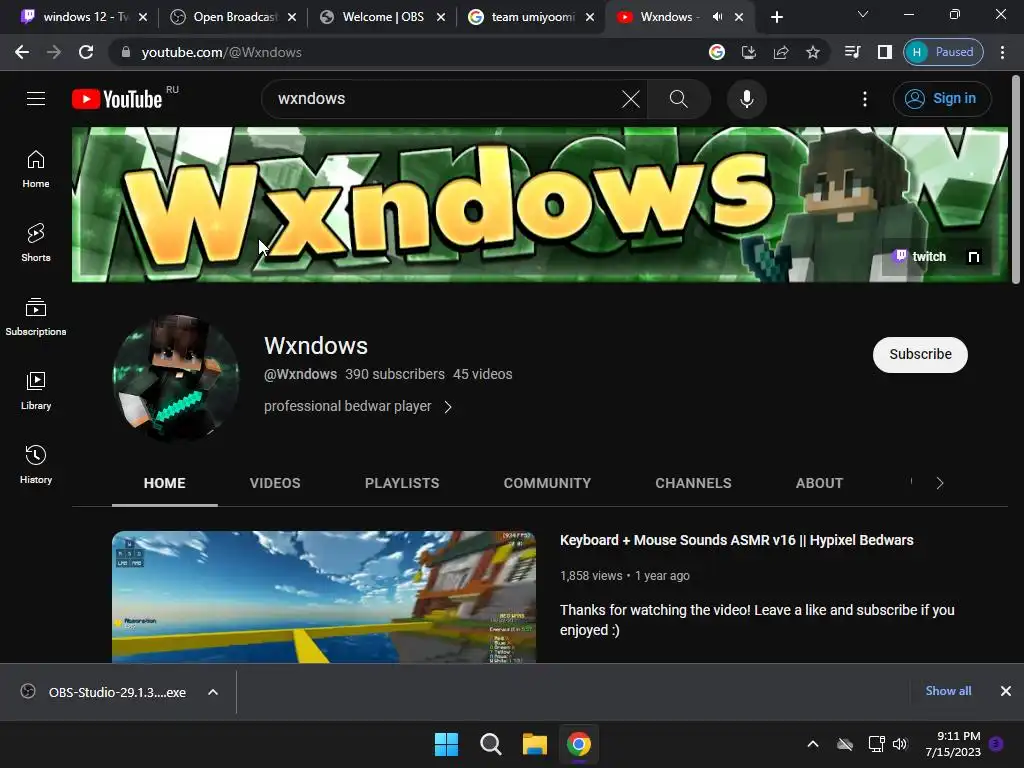Open Subscriptions in the sidebar
The height and width of the screenshot is (768, 1024).
[36, 317]
